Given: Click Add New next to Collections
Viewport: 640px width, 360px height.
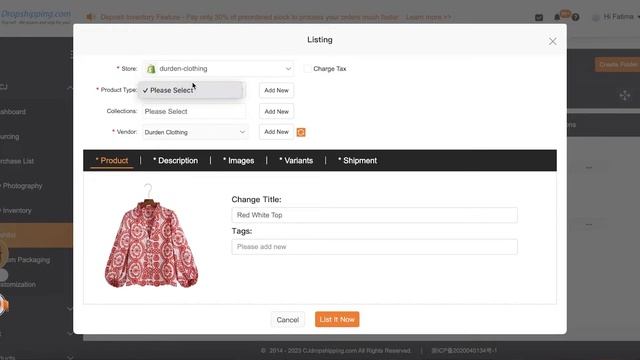Looking at the screenshot, I should click(276, 111).
